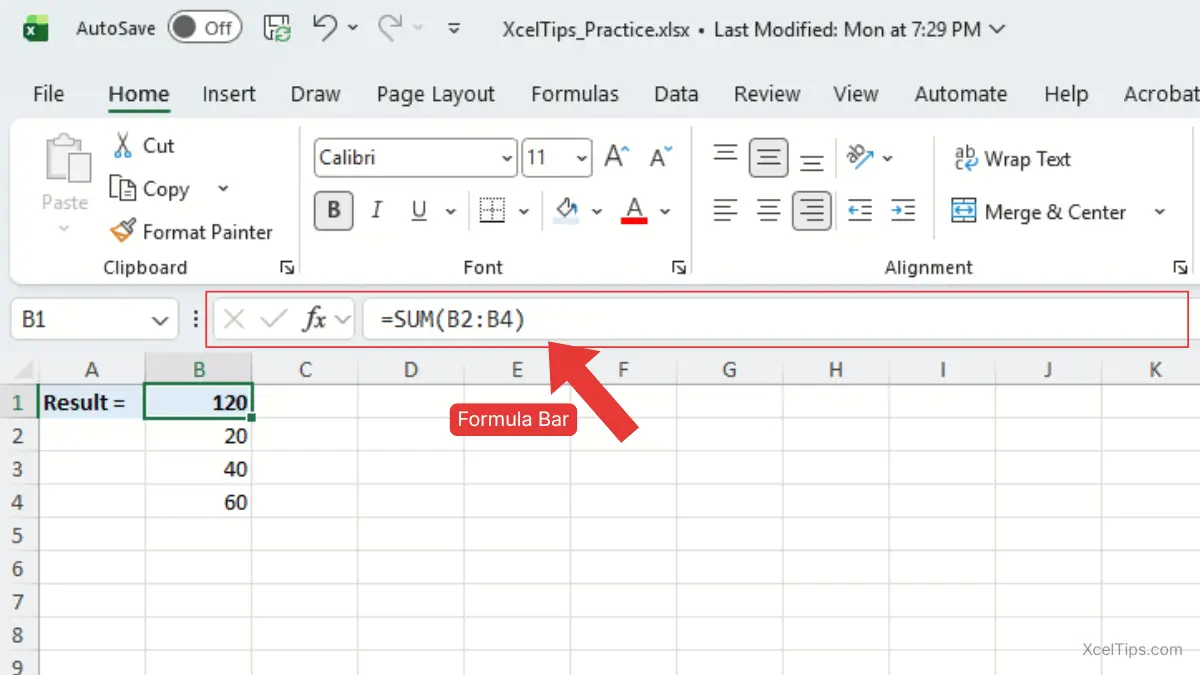
Task: Apply italic formatting with the I icon
Action: pyautogui.click(x=377, y=211)
